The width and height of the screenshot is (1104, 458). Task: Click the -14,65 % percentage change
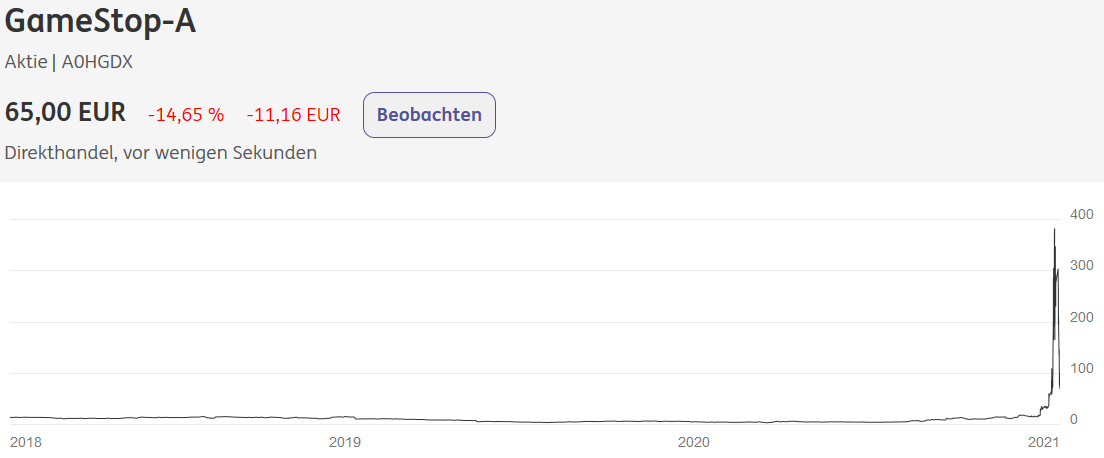(x=186, y=115)
